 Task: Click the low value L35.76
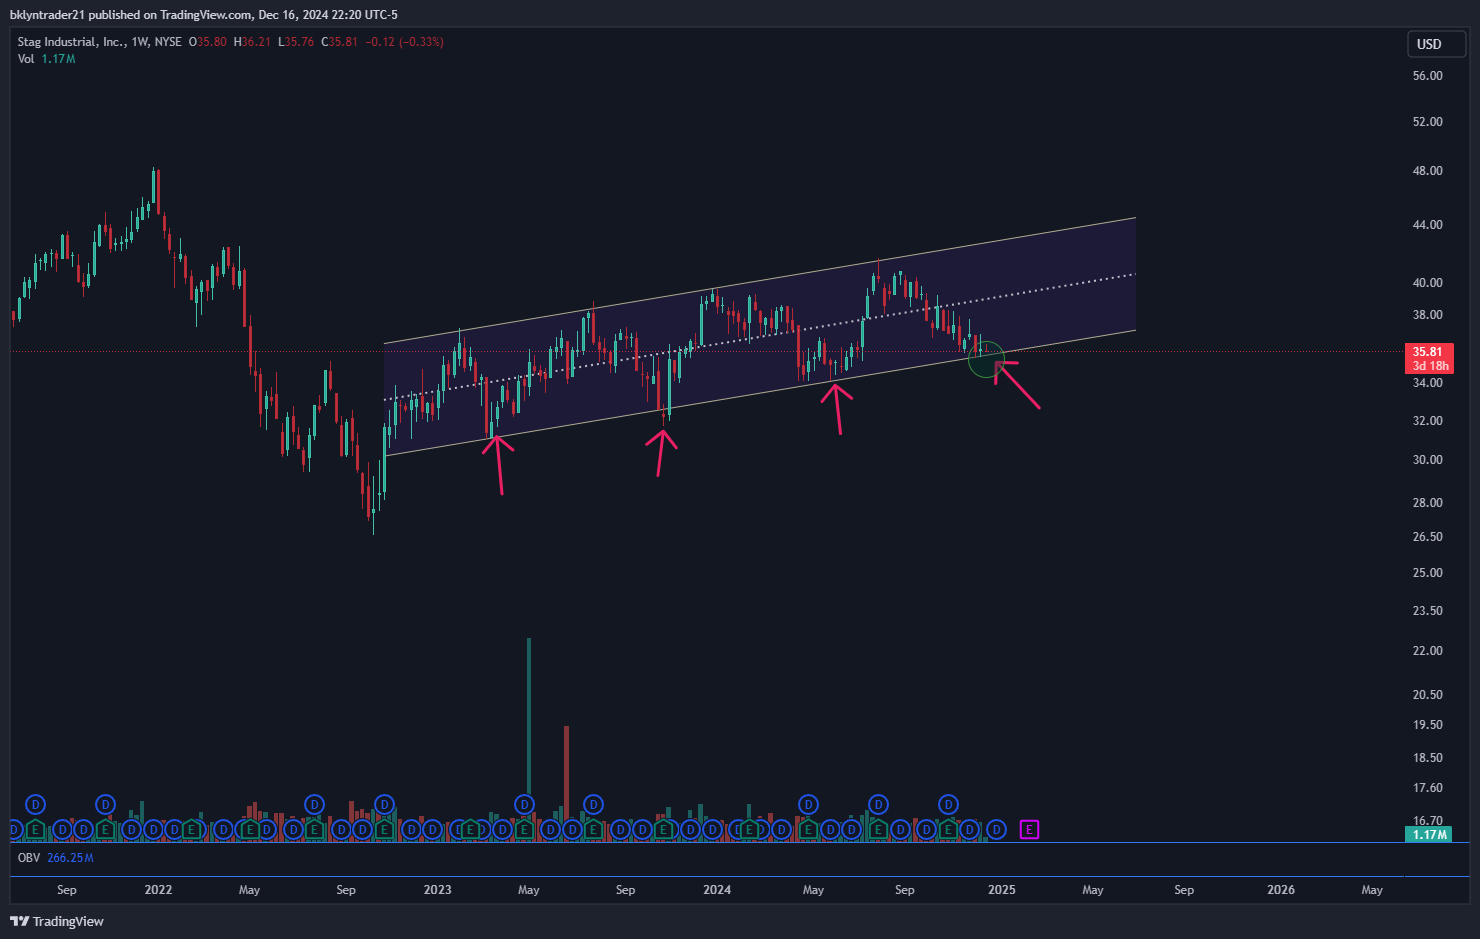point(296,42)
